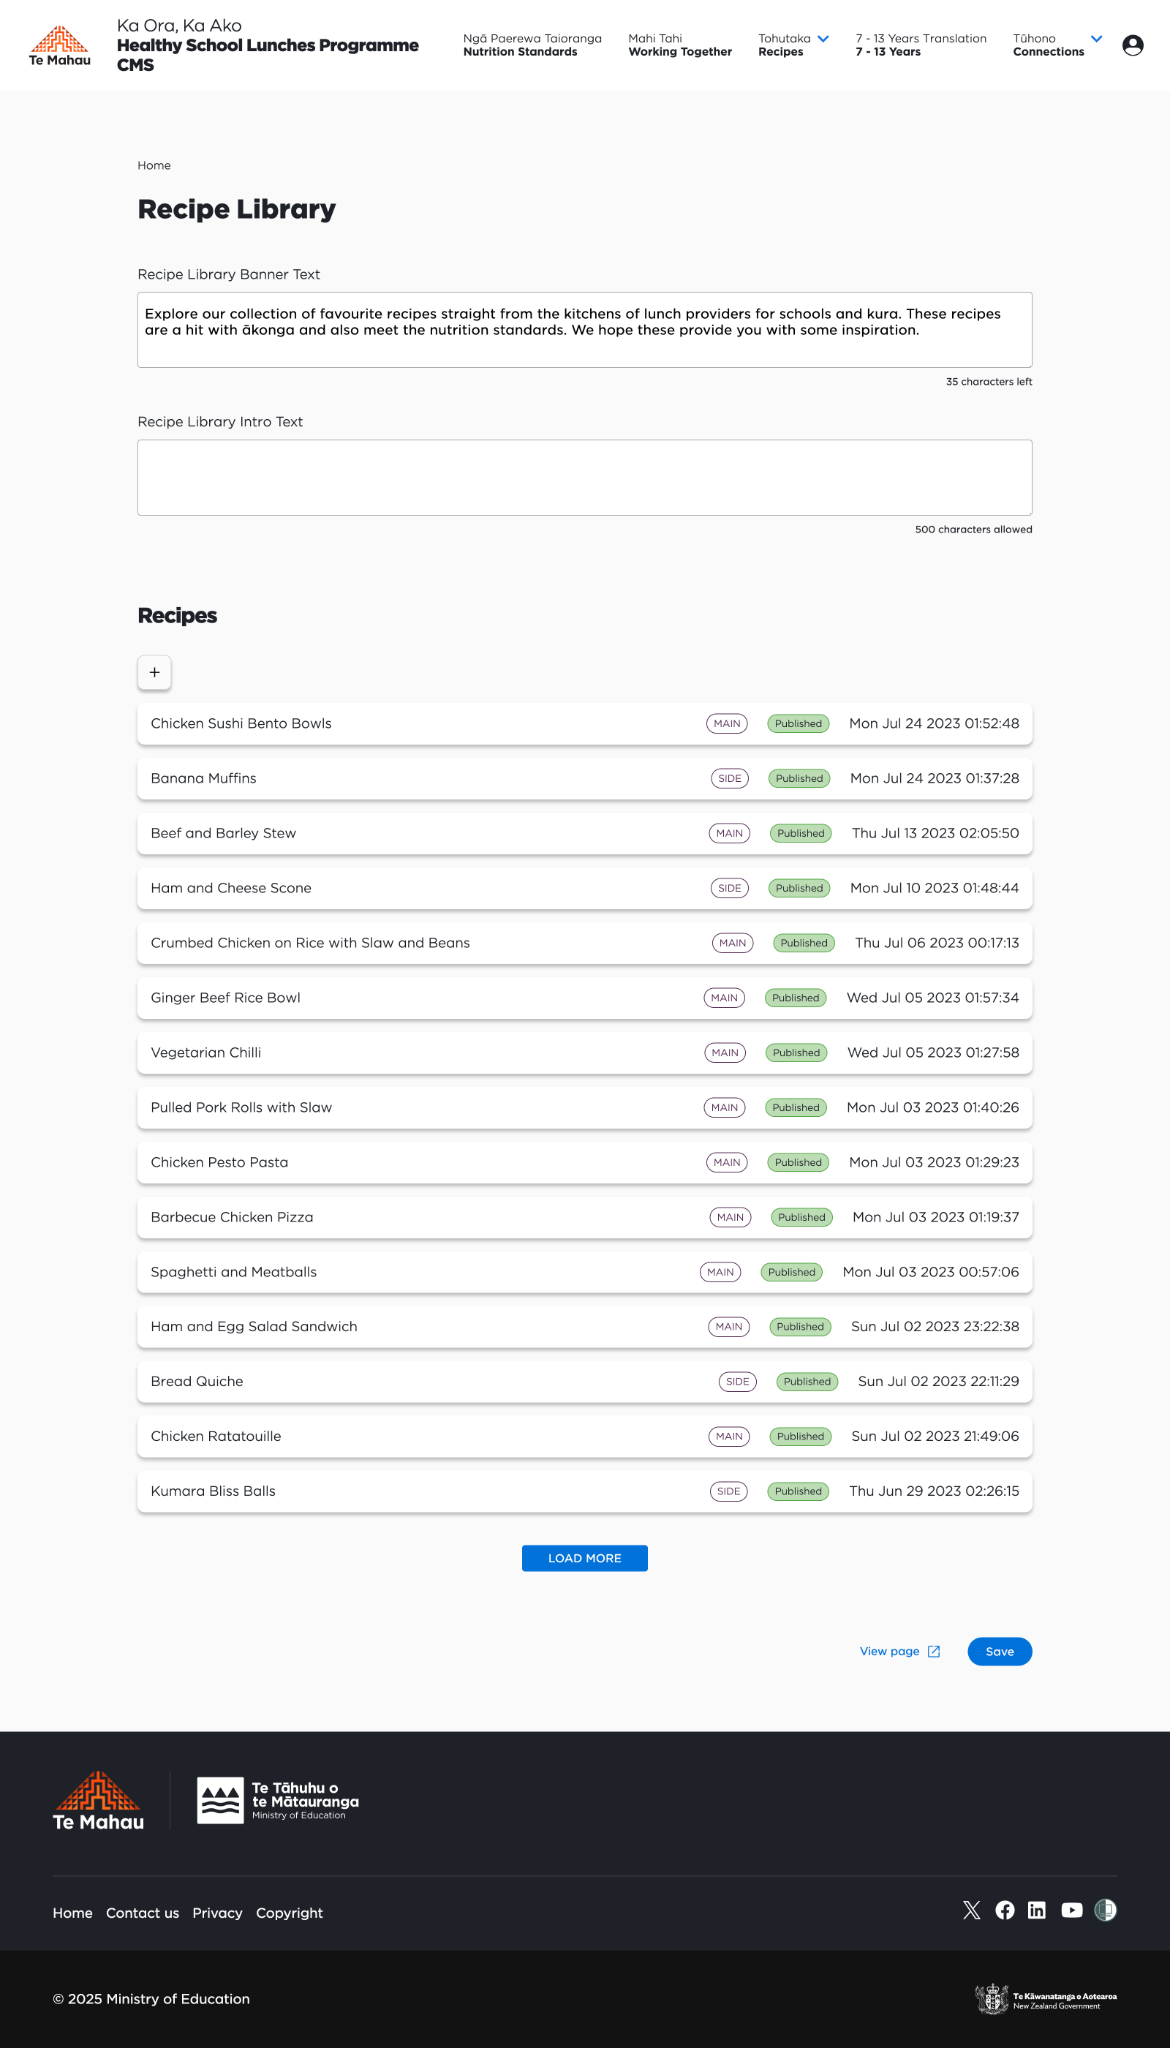Click the blue Save button

[999, 1651]
